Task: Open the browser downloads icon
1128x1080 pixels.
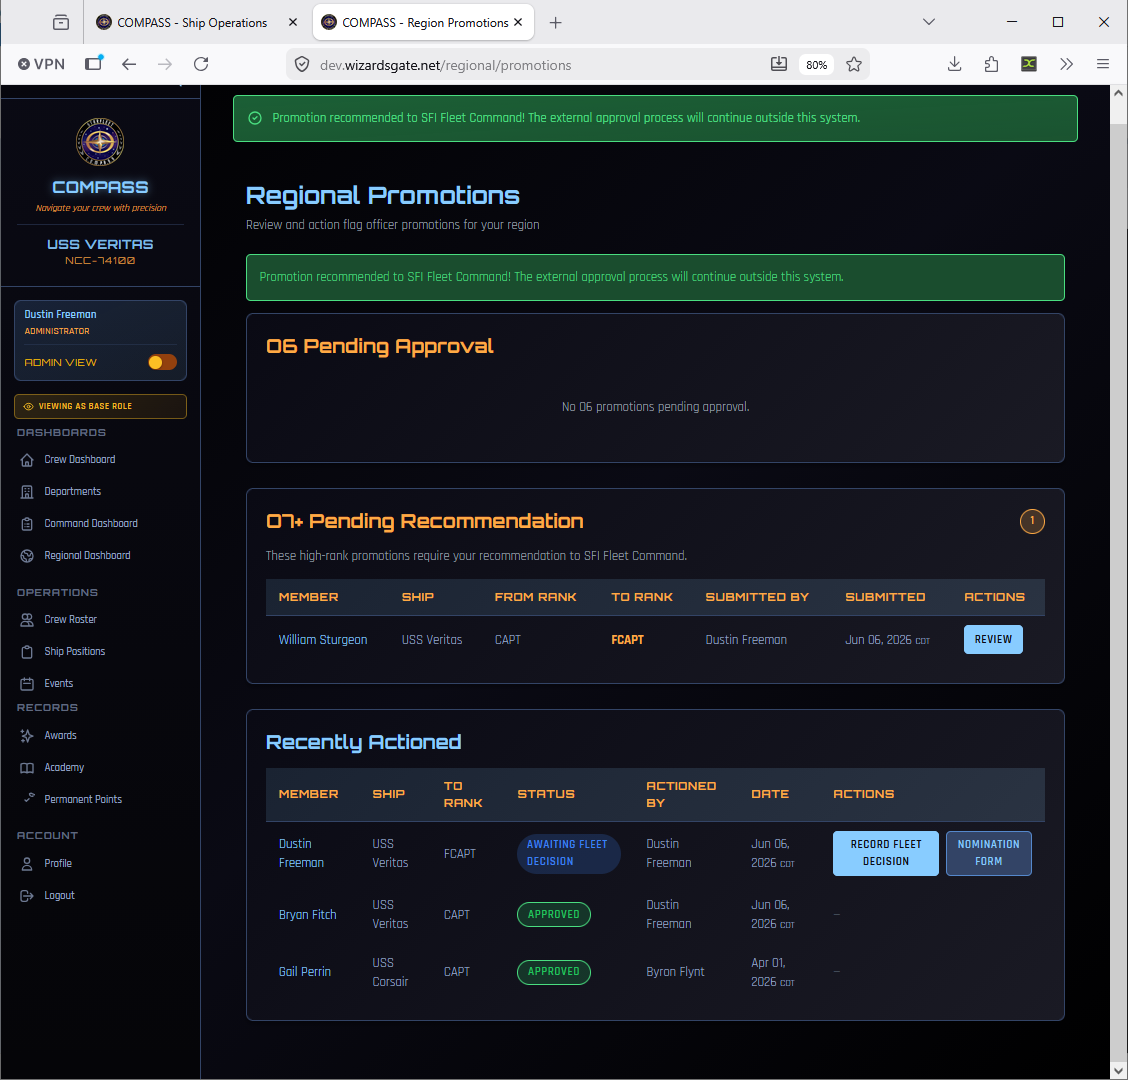Action: pyautogui.click(x=955, y=64)
